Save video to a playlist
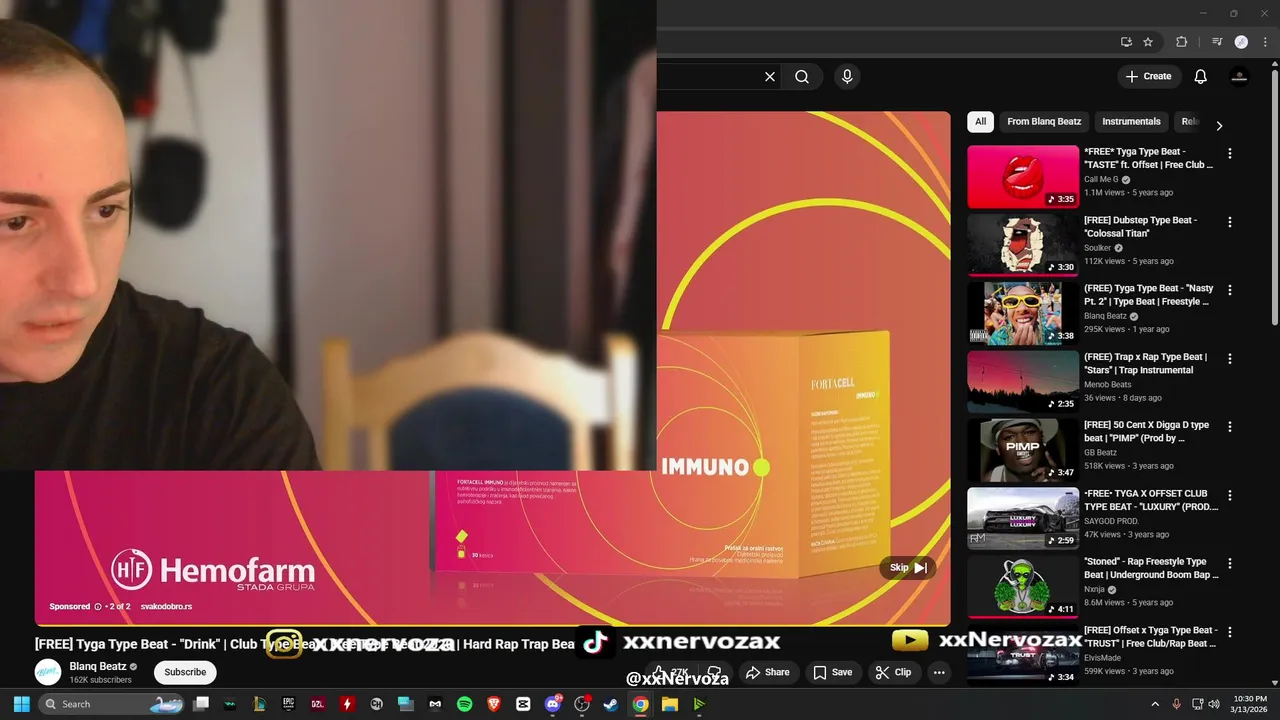The image size is (1280, 720). point(832,672)
